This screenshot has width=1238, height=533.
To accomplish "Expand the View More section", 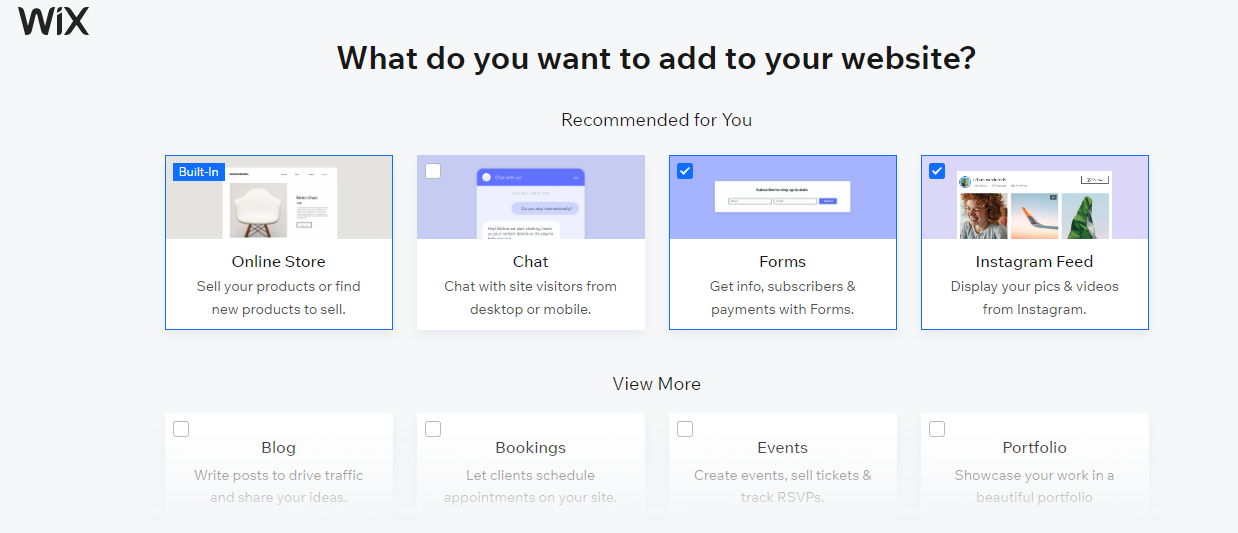I will (657, 384).
